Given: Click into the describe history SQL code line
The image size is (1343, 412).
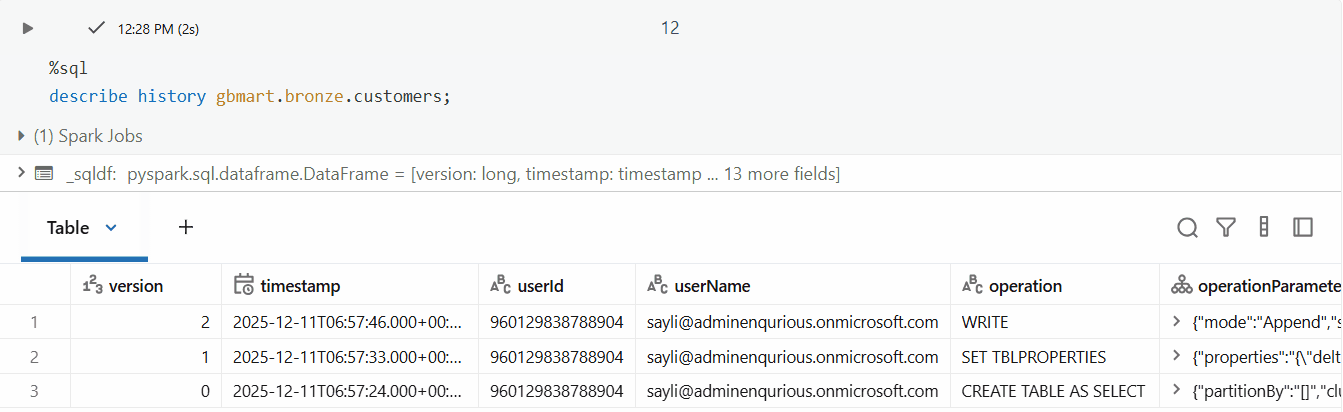Looking at the screenshot, I should (x=250, y=97).
